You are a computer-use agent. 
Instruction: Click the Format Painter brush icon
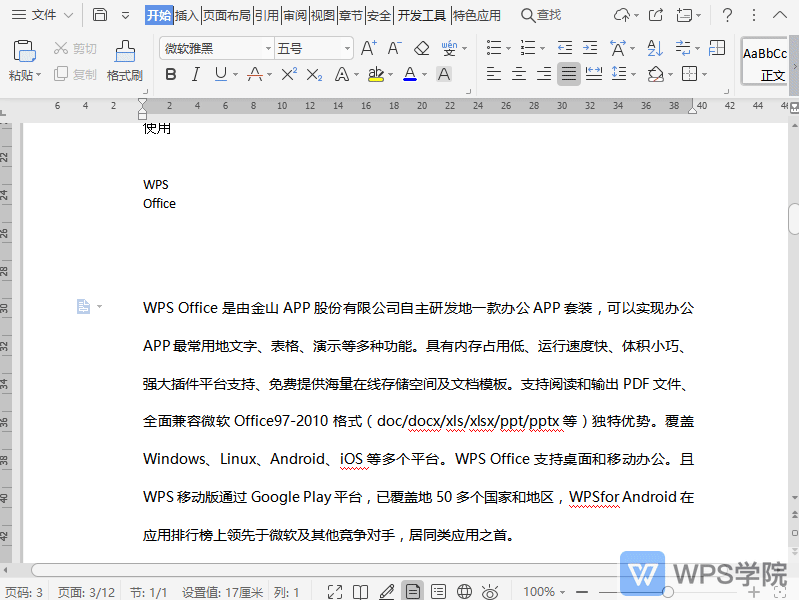125,51
